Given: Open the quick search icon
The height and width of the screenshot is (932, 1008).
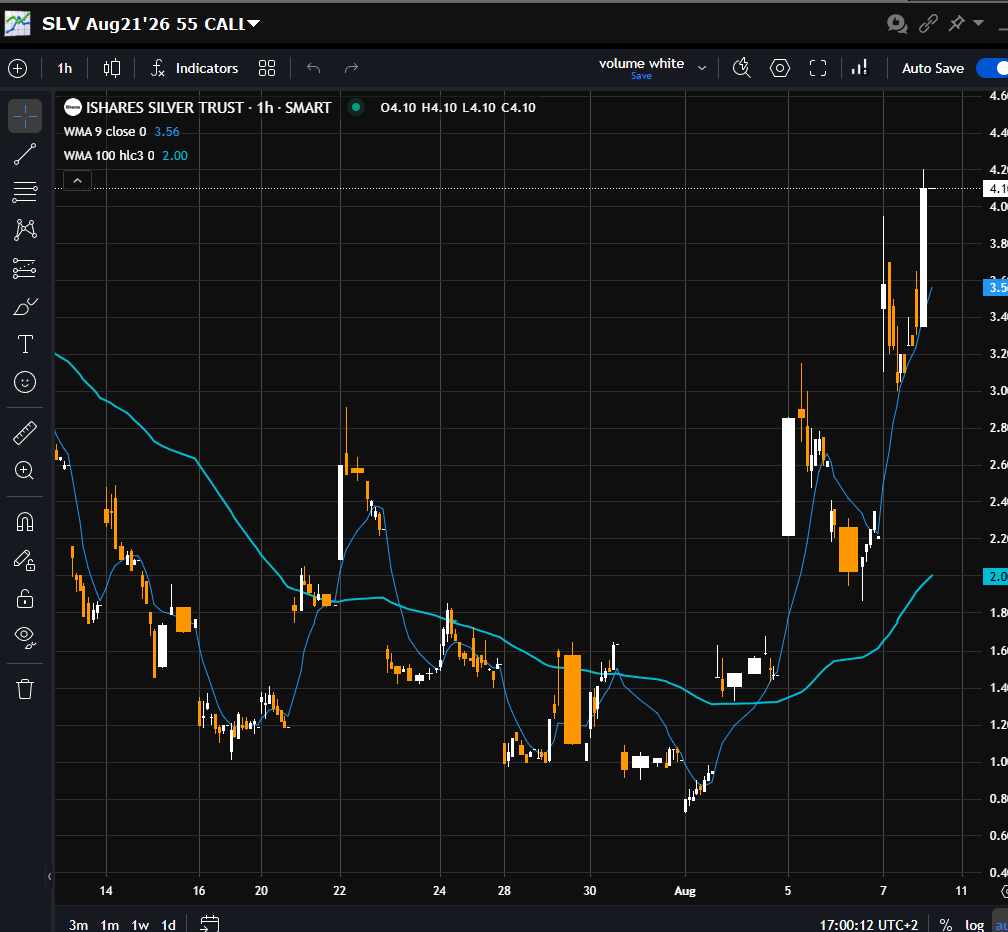Looking at the screenshot, I should 742,68.
